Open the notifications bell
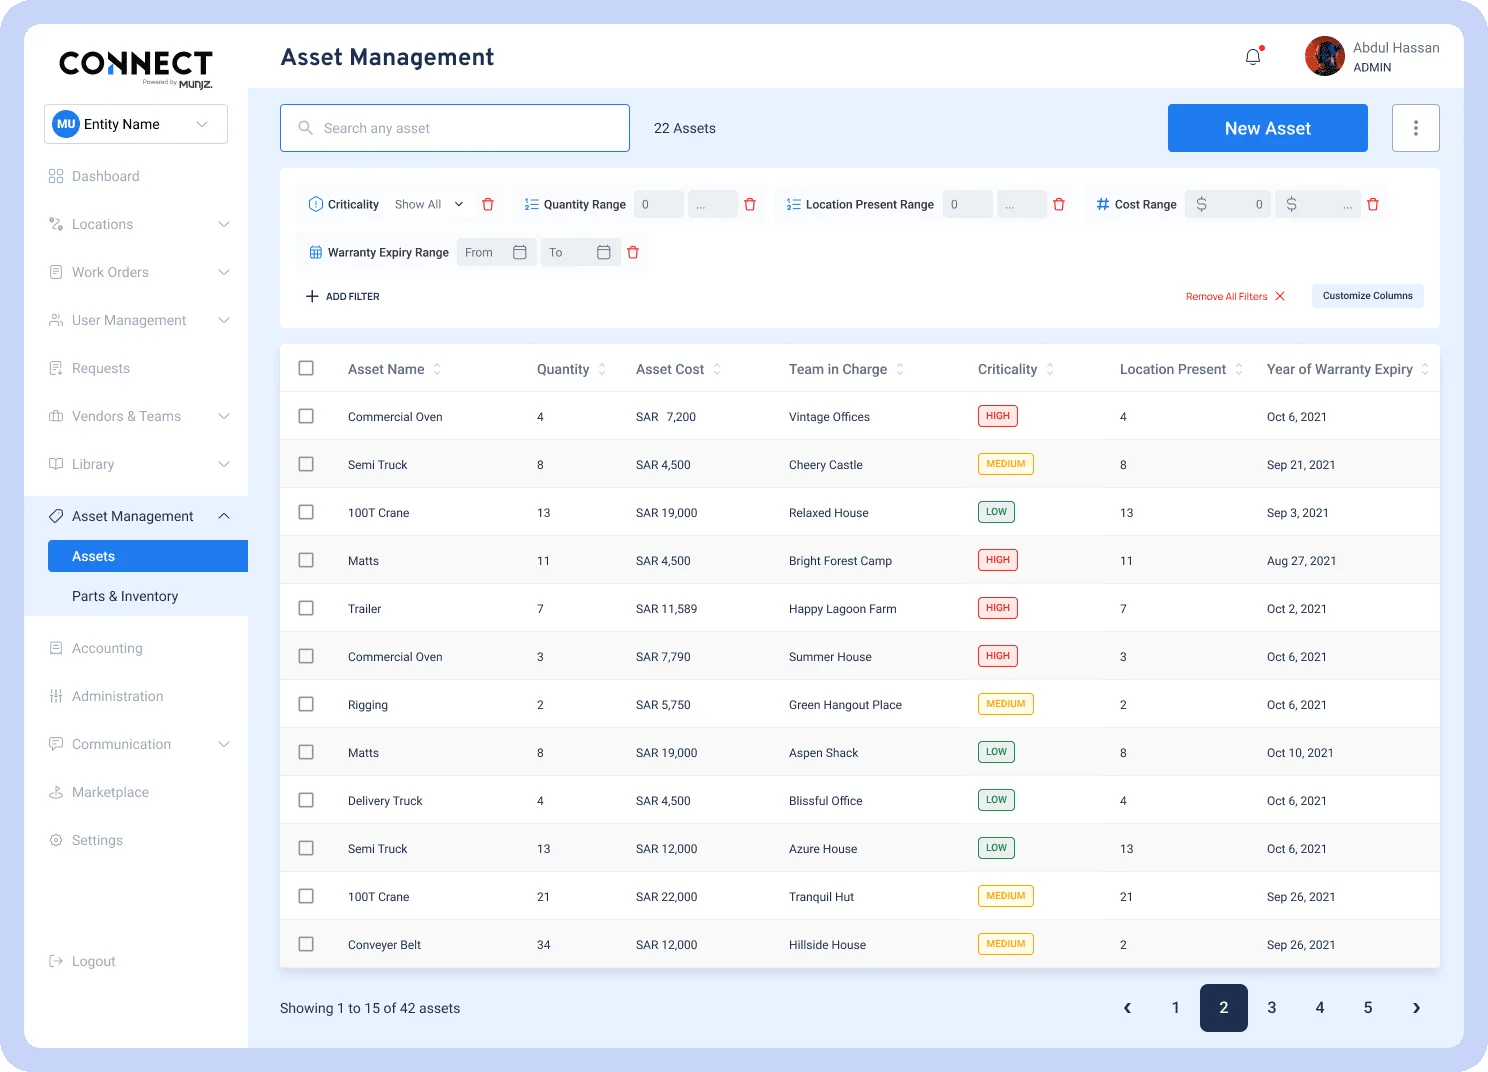The height and width of the screenshot is (1072, 1488). pyautogui.click(x=1253, y=57)
